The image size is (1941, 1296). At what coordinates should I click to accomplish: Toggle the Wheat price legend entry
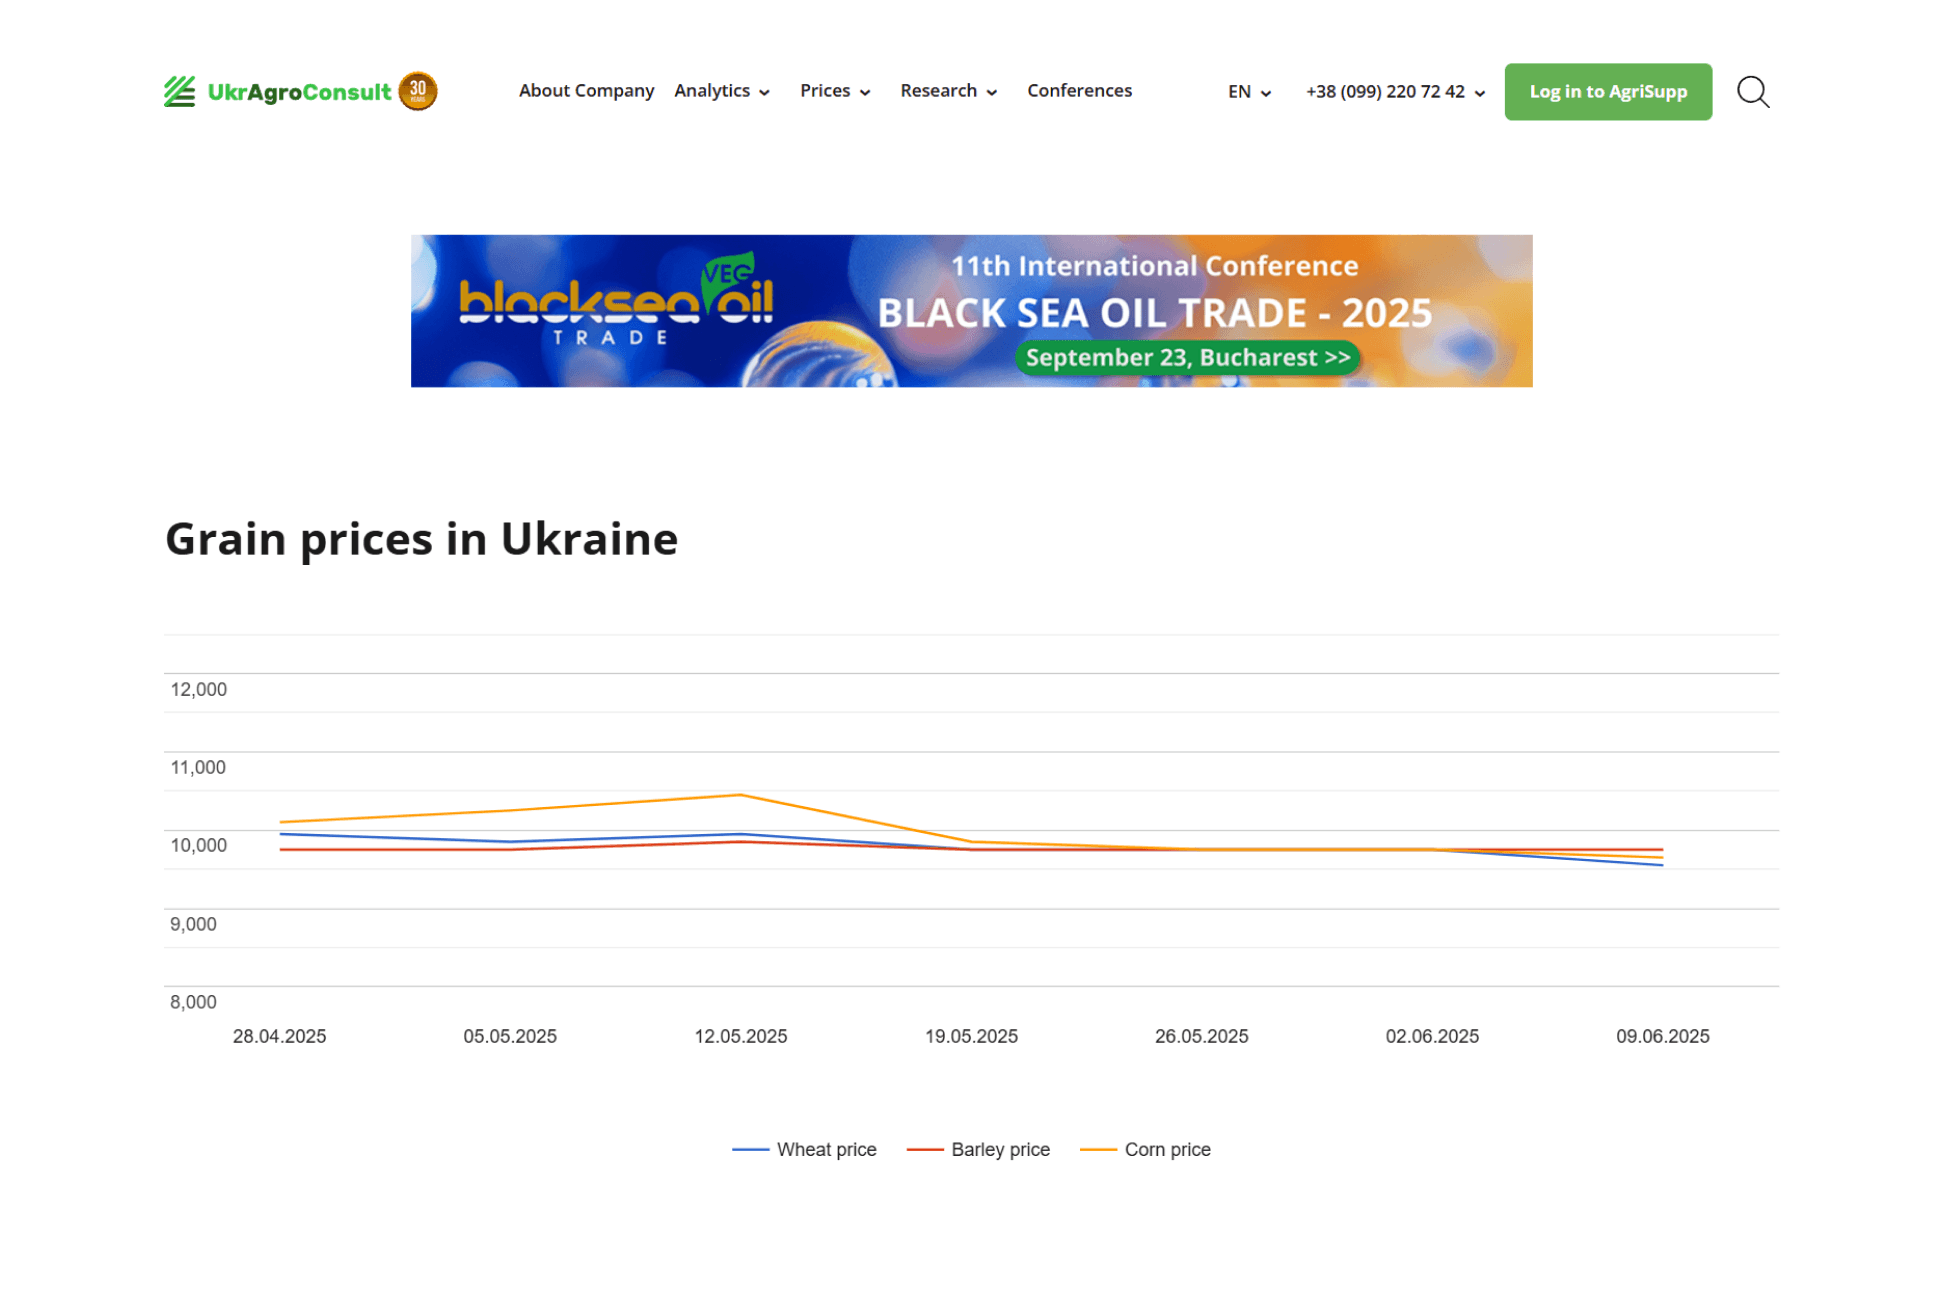click(804, 1150)
